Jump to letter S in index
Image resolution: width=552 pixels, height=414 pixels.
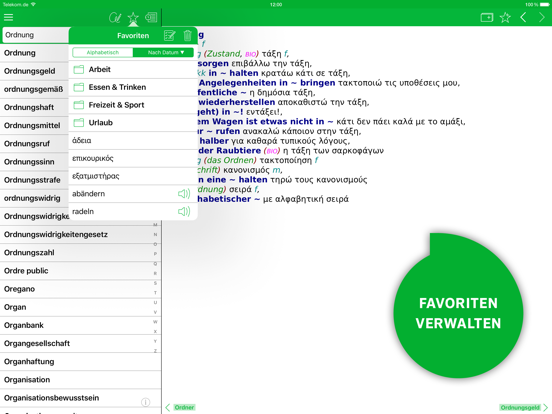pyautogui.click(x=155, y=283)
